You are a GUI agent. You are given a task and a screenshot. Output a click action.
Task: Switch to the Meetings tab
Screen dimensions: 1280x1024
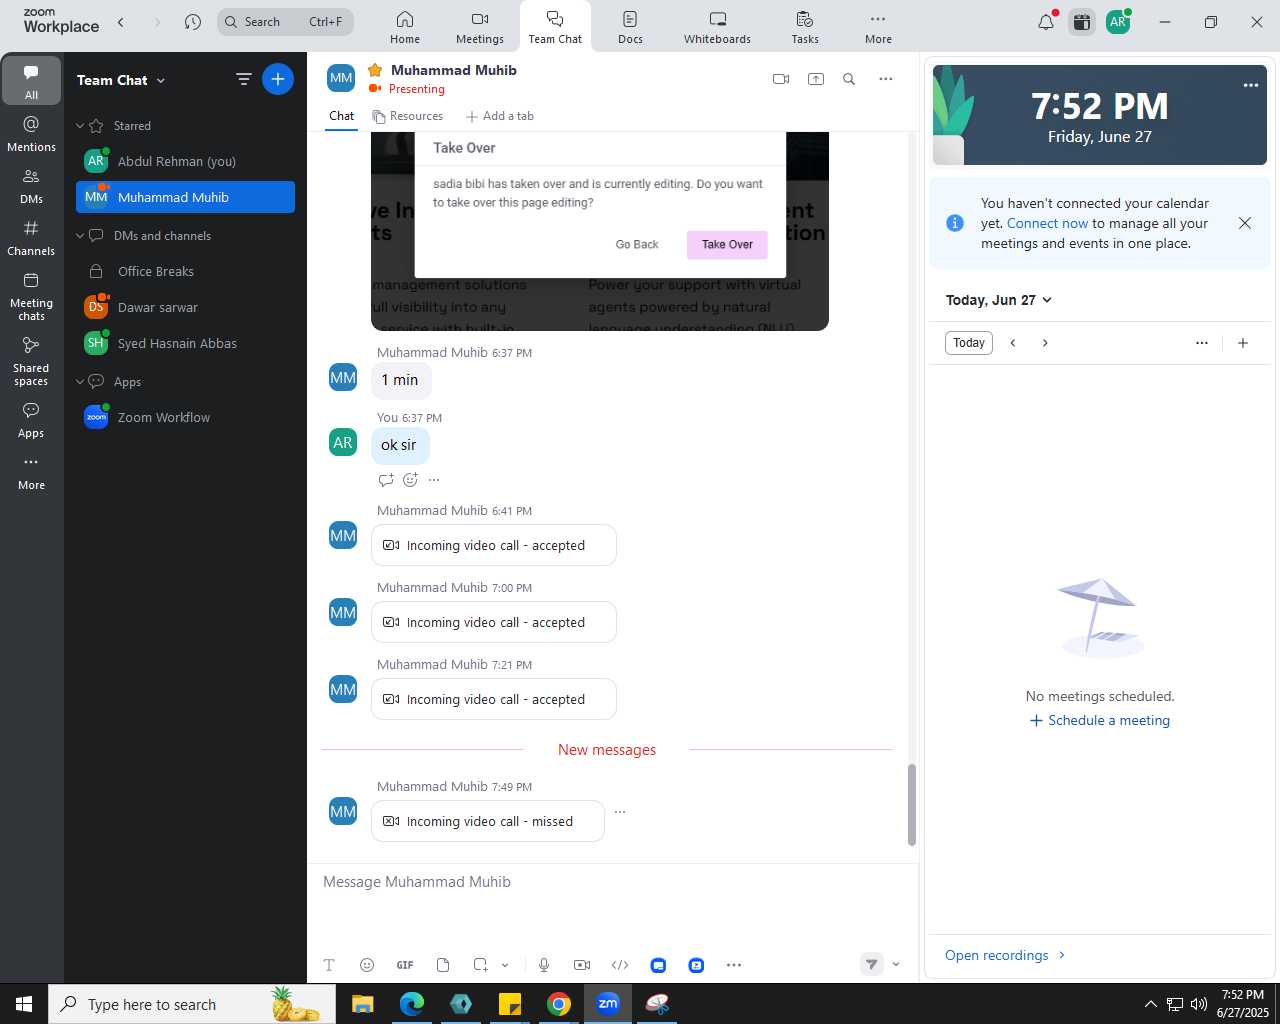pyautogui.click(x=480, y=27)
